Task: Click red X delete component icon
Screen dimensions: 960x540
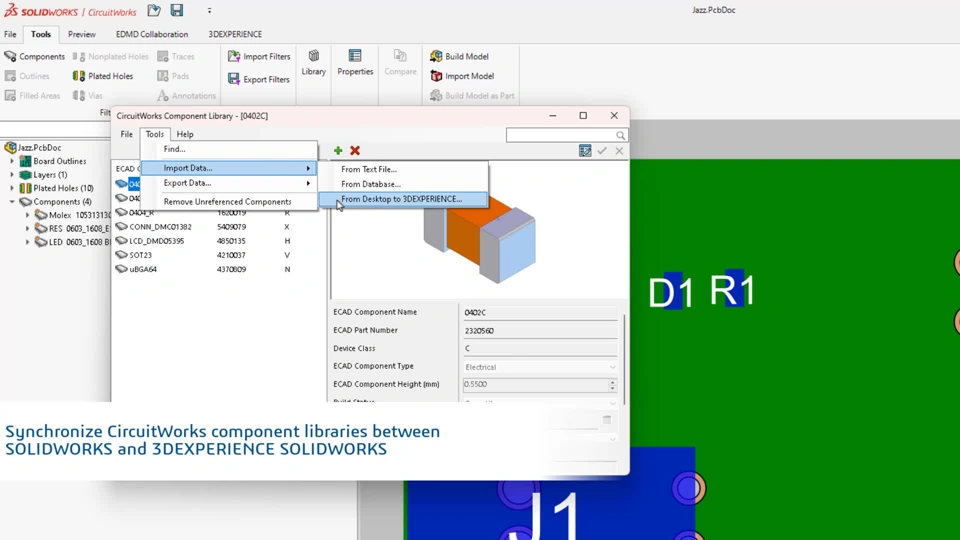Action: coord(355,150)
